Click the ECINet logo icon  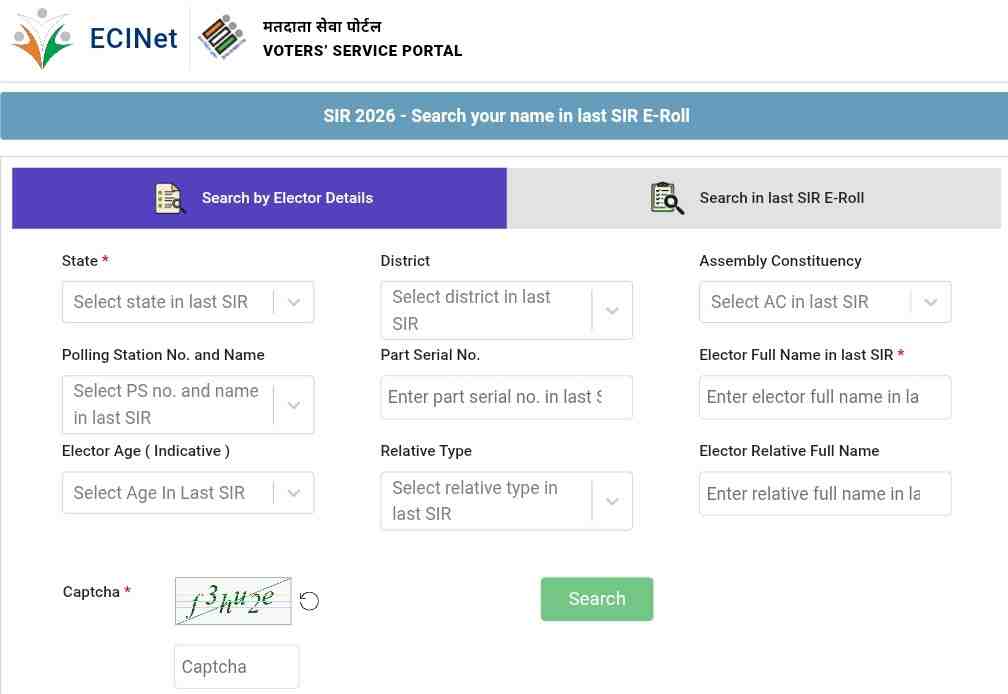(43, 39)
